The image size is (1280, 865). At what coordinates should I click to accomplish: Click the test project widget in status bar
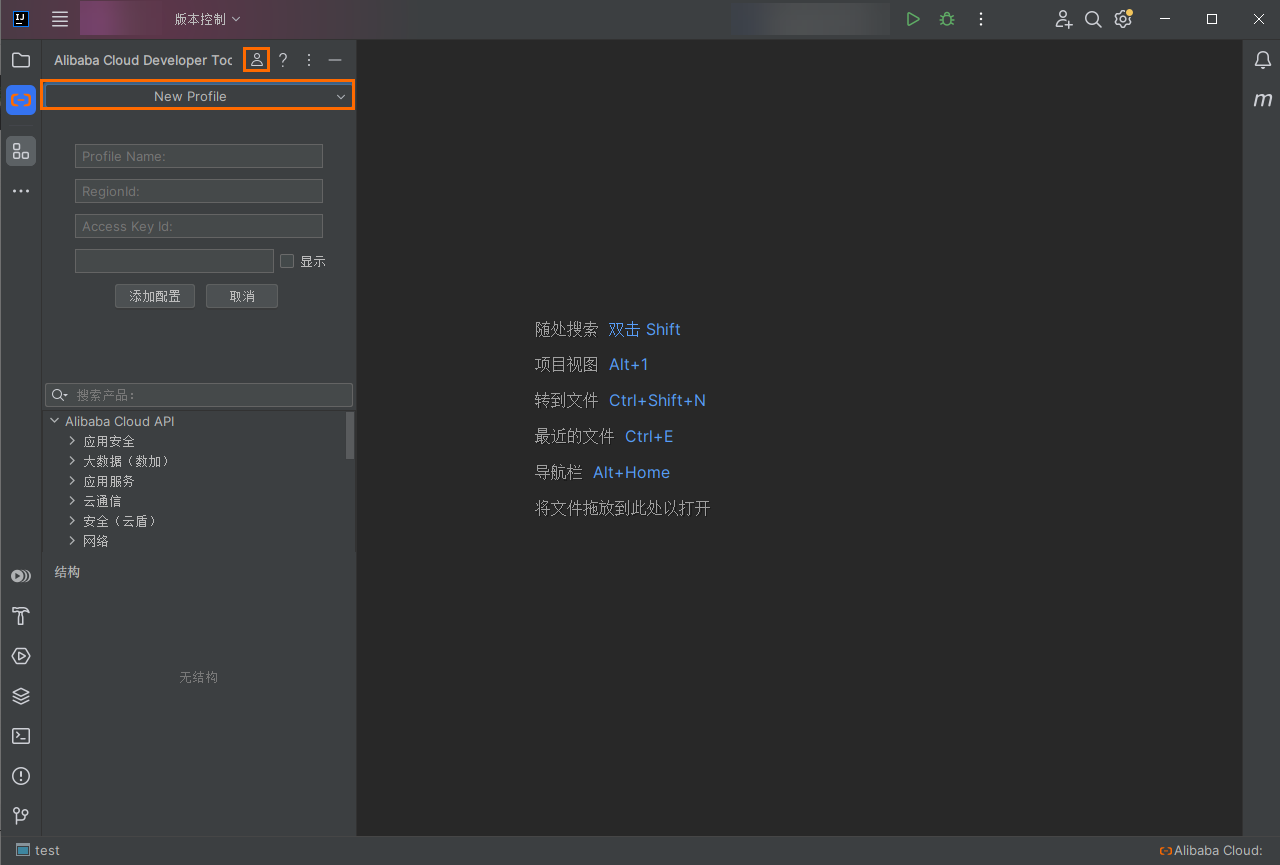point(38,851)
